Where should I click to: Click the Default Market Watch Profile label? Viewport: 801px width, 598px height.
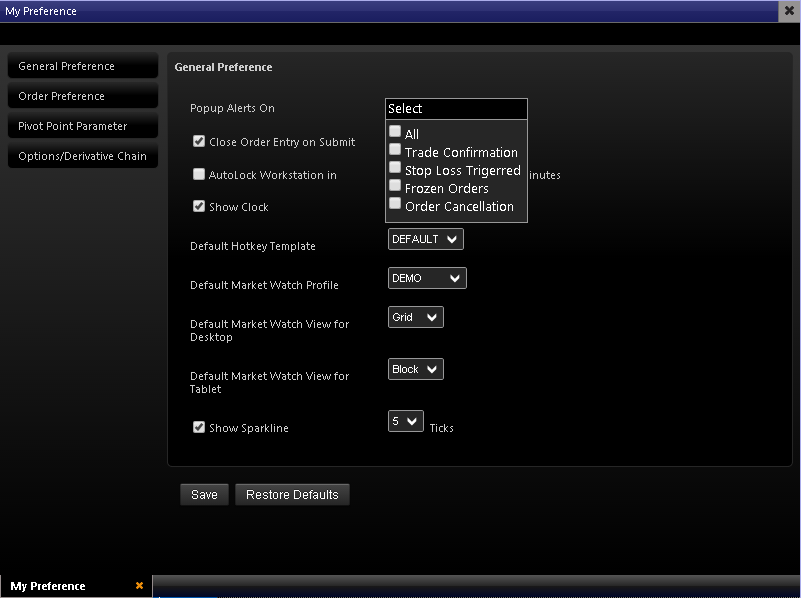(264, 285)
